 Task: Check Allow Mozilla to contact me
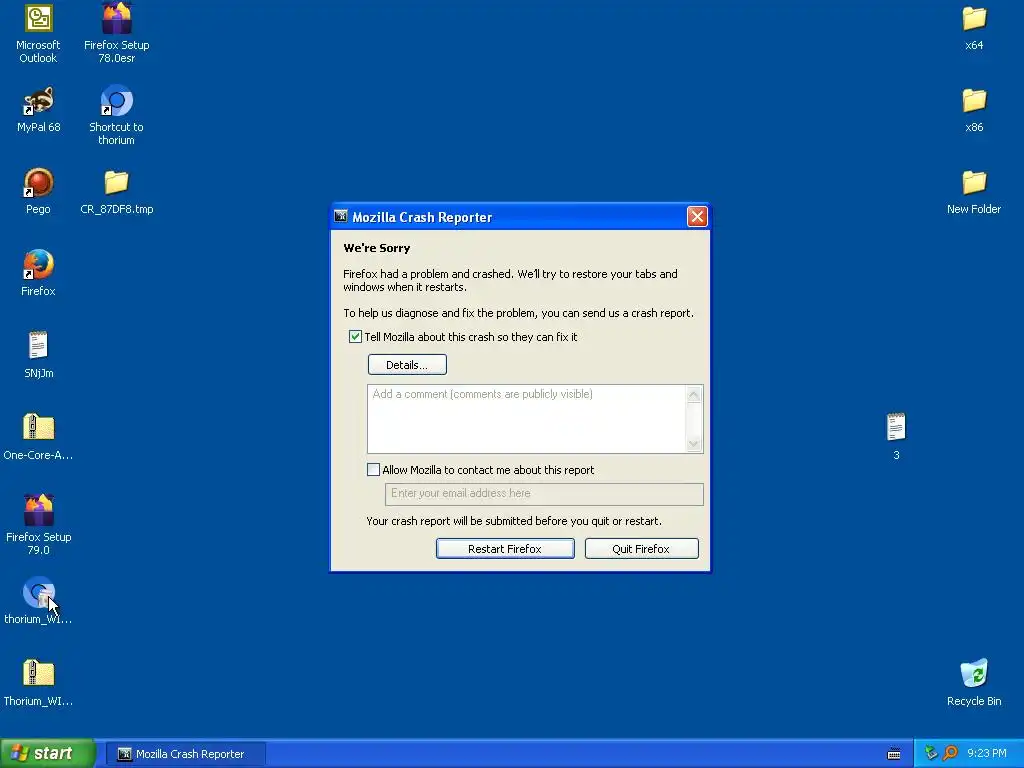(x=374, y=470)
